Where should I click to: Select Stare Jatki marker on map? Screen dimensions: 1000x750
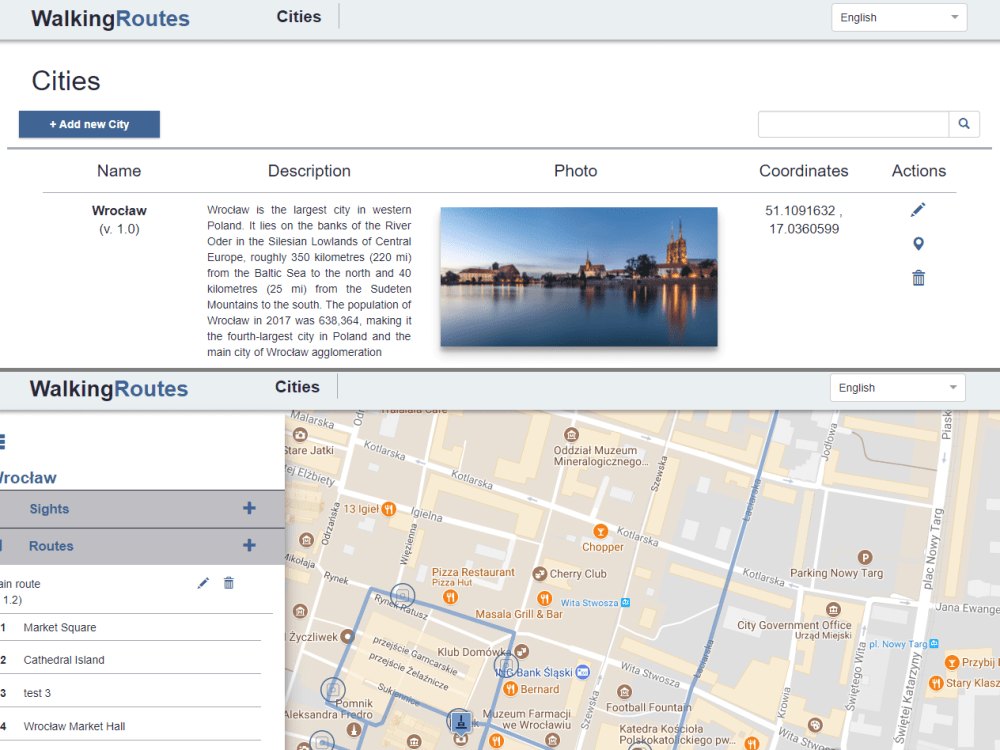[300, 435]
